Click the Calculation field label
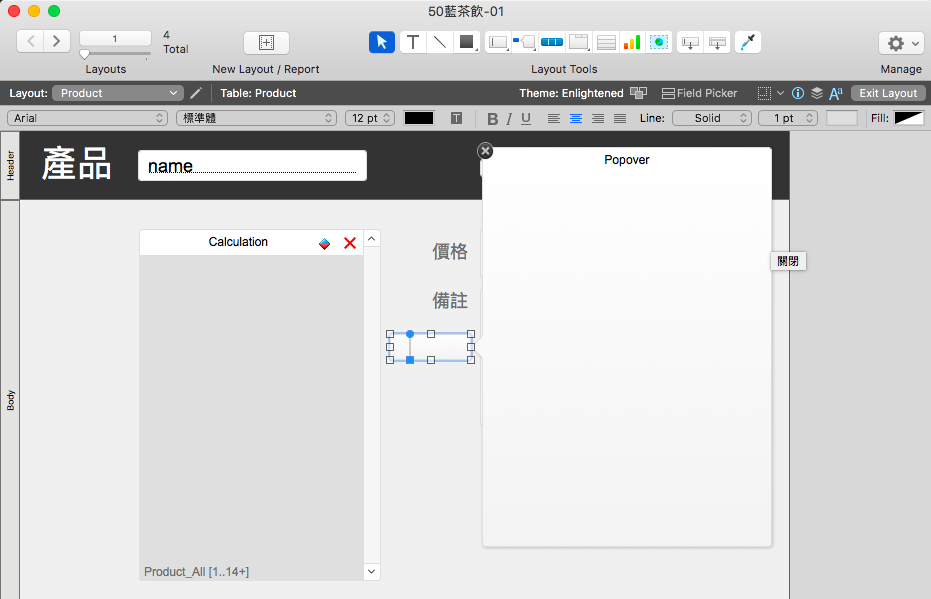This screenshot has height=599, width=931. (x=238, y=242)
